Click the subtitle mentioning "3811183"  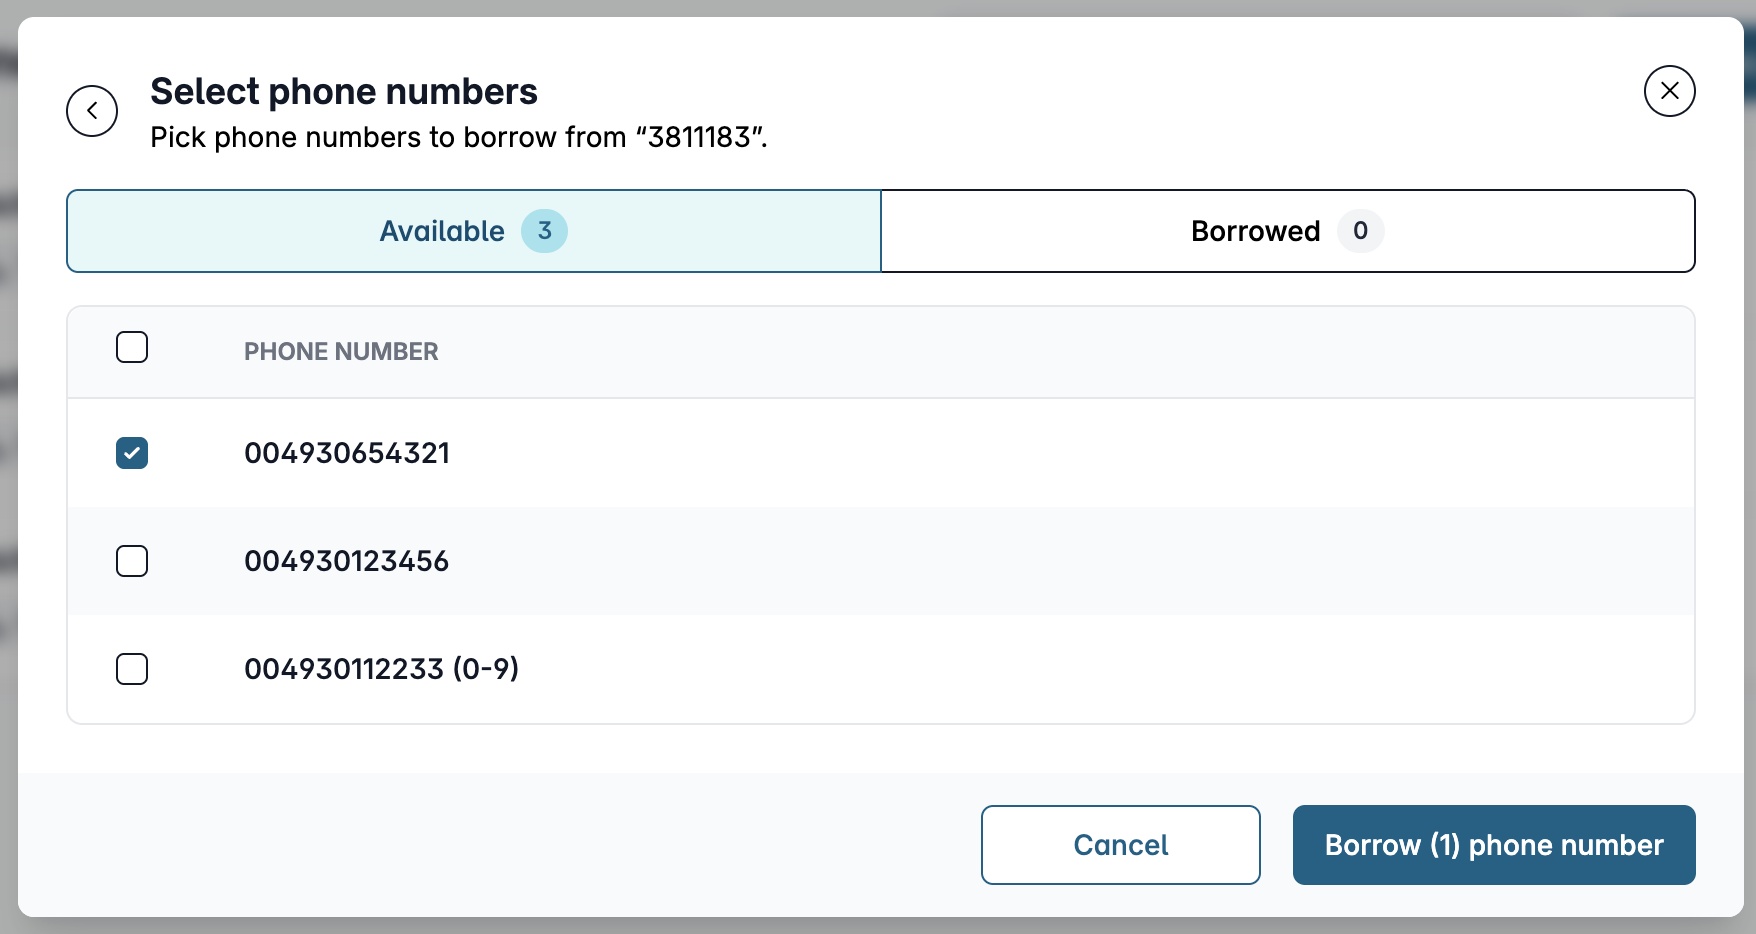pyautogui.click(x=459, y=137)
